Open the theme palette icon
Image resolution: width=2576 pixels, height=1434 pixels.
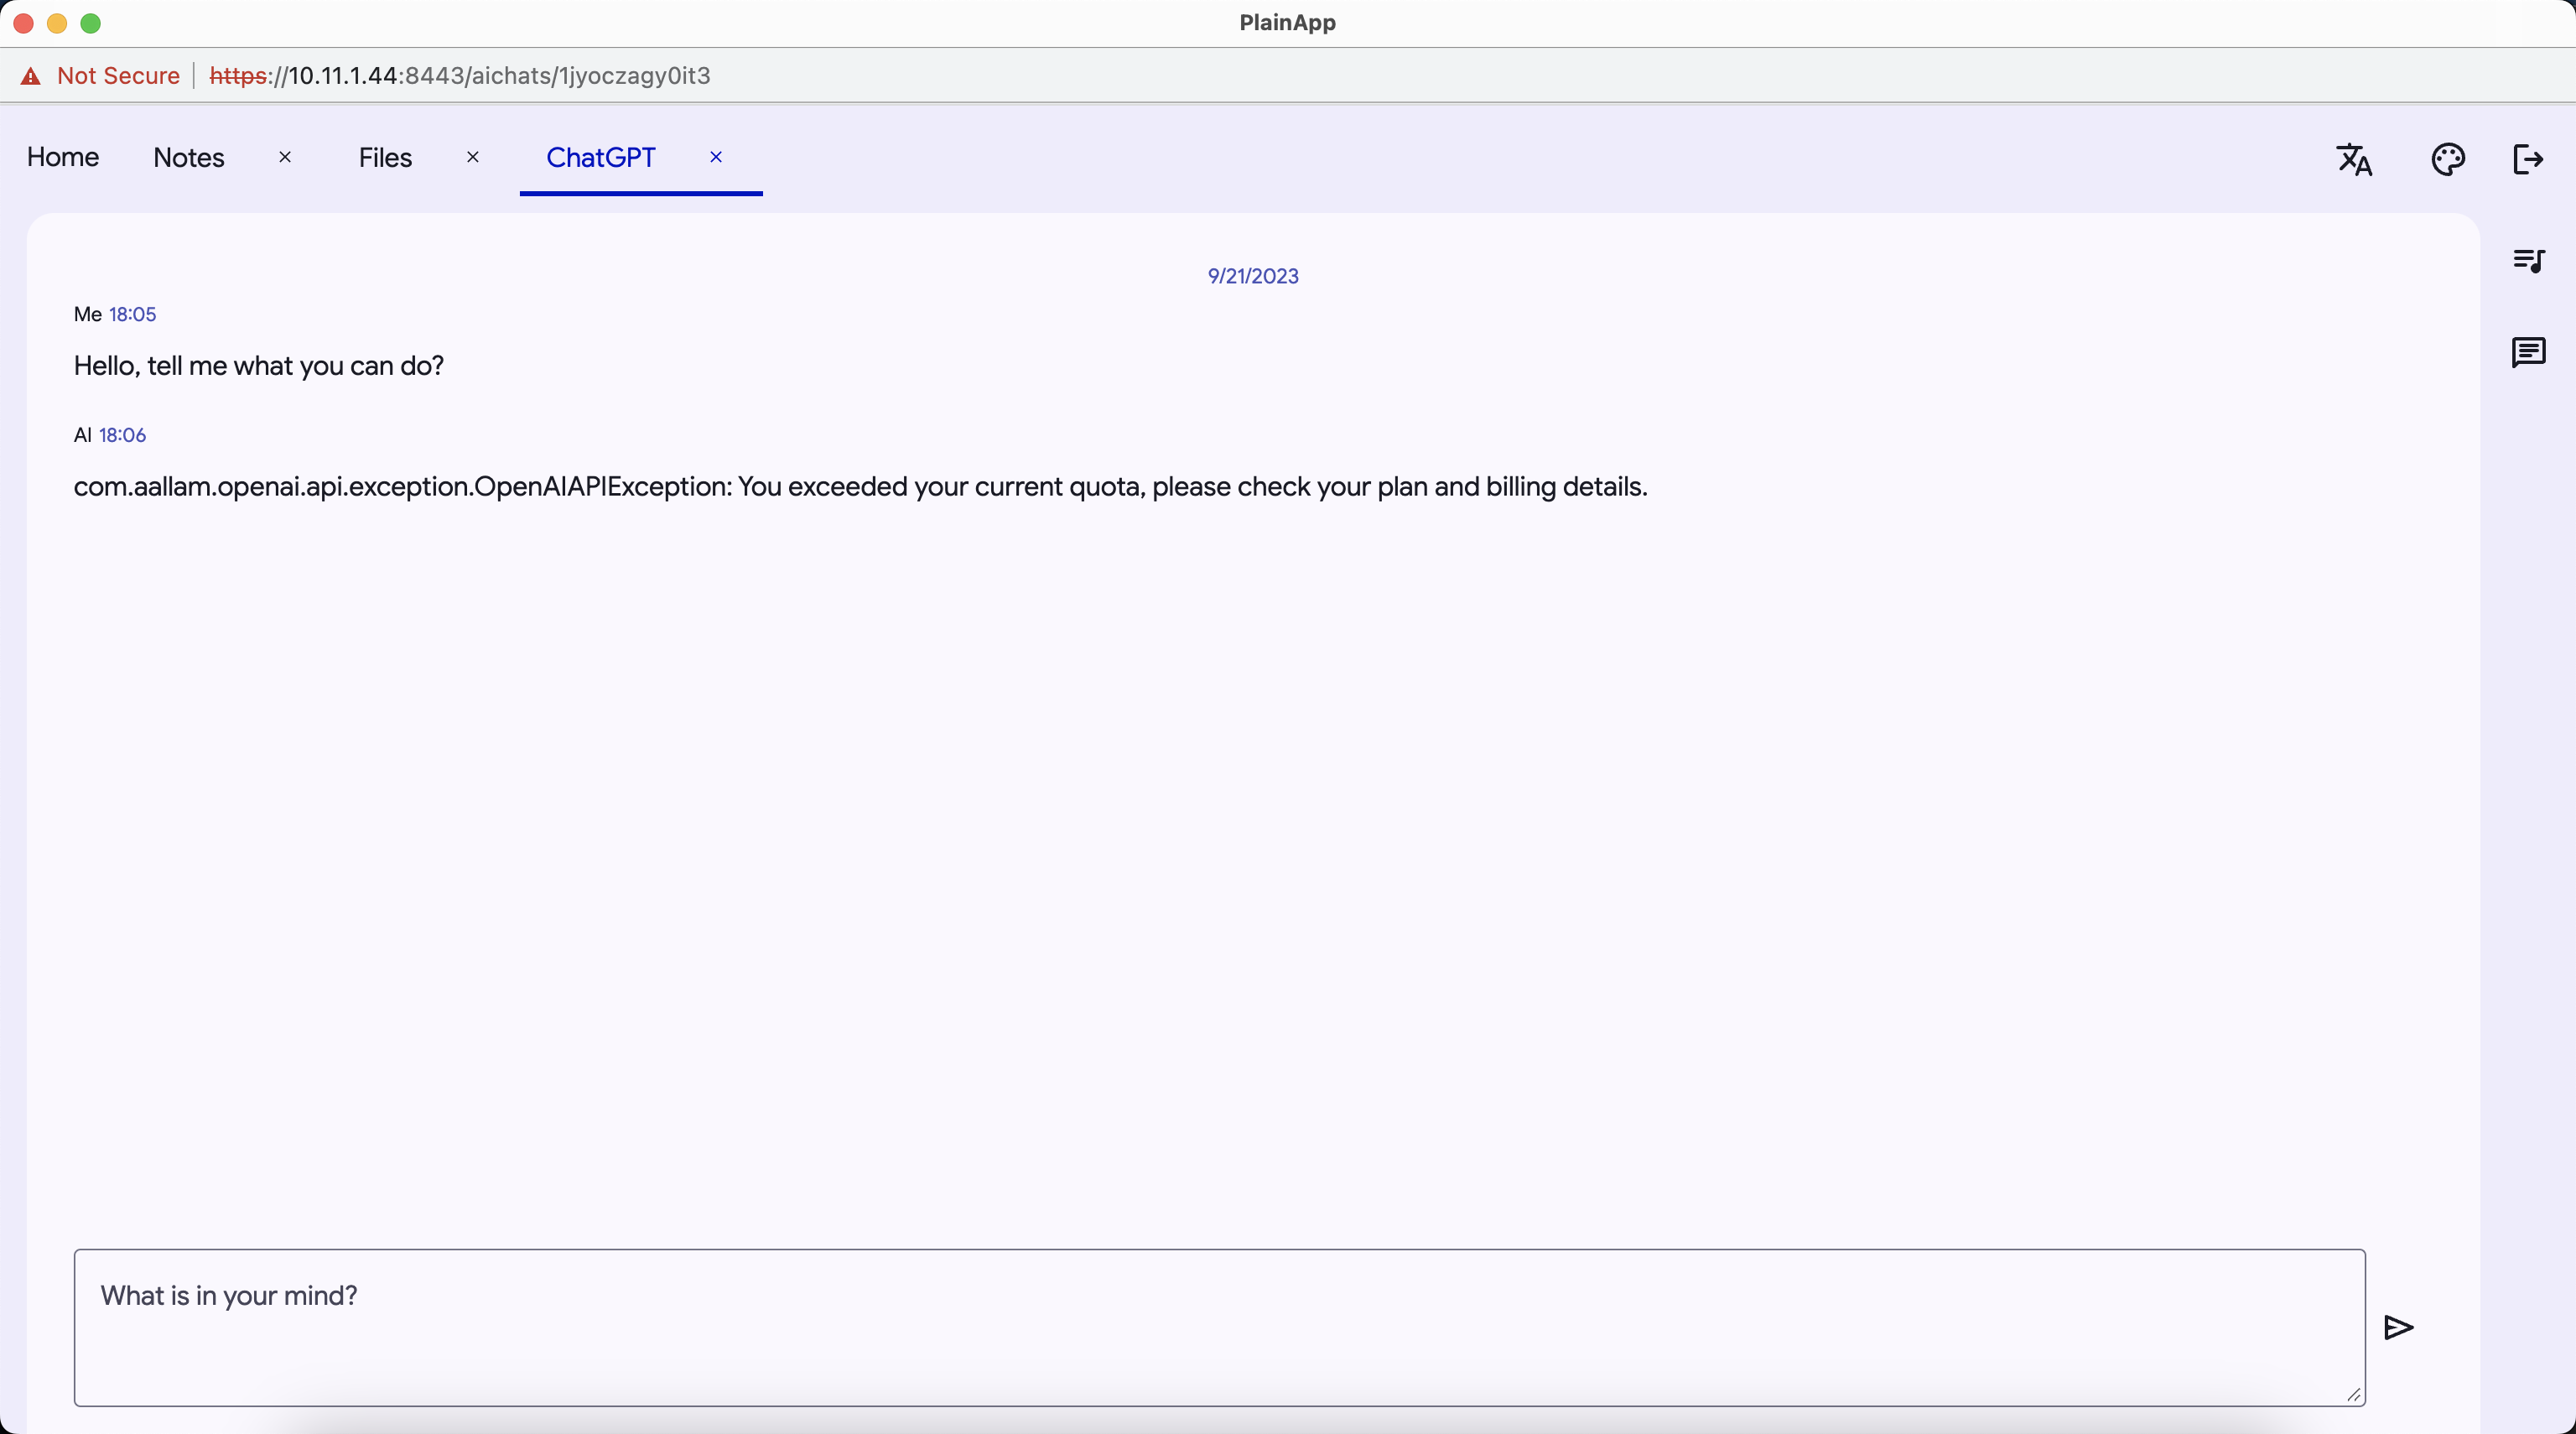2447,159
